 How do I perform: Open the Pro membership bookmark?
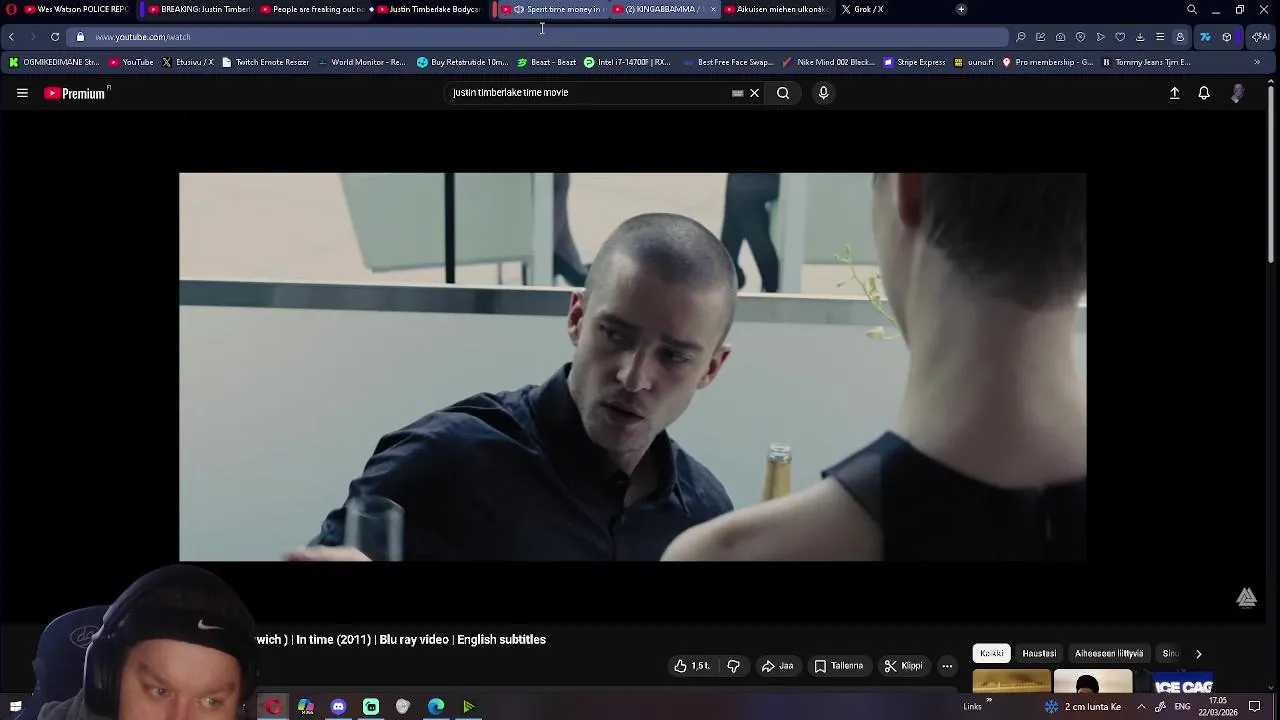point(1048,62)
